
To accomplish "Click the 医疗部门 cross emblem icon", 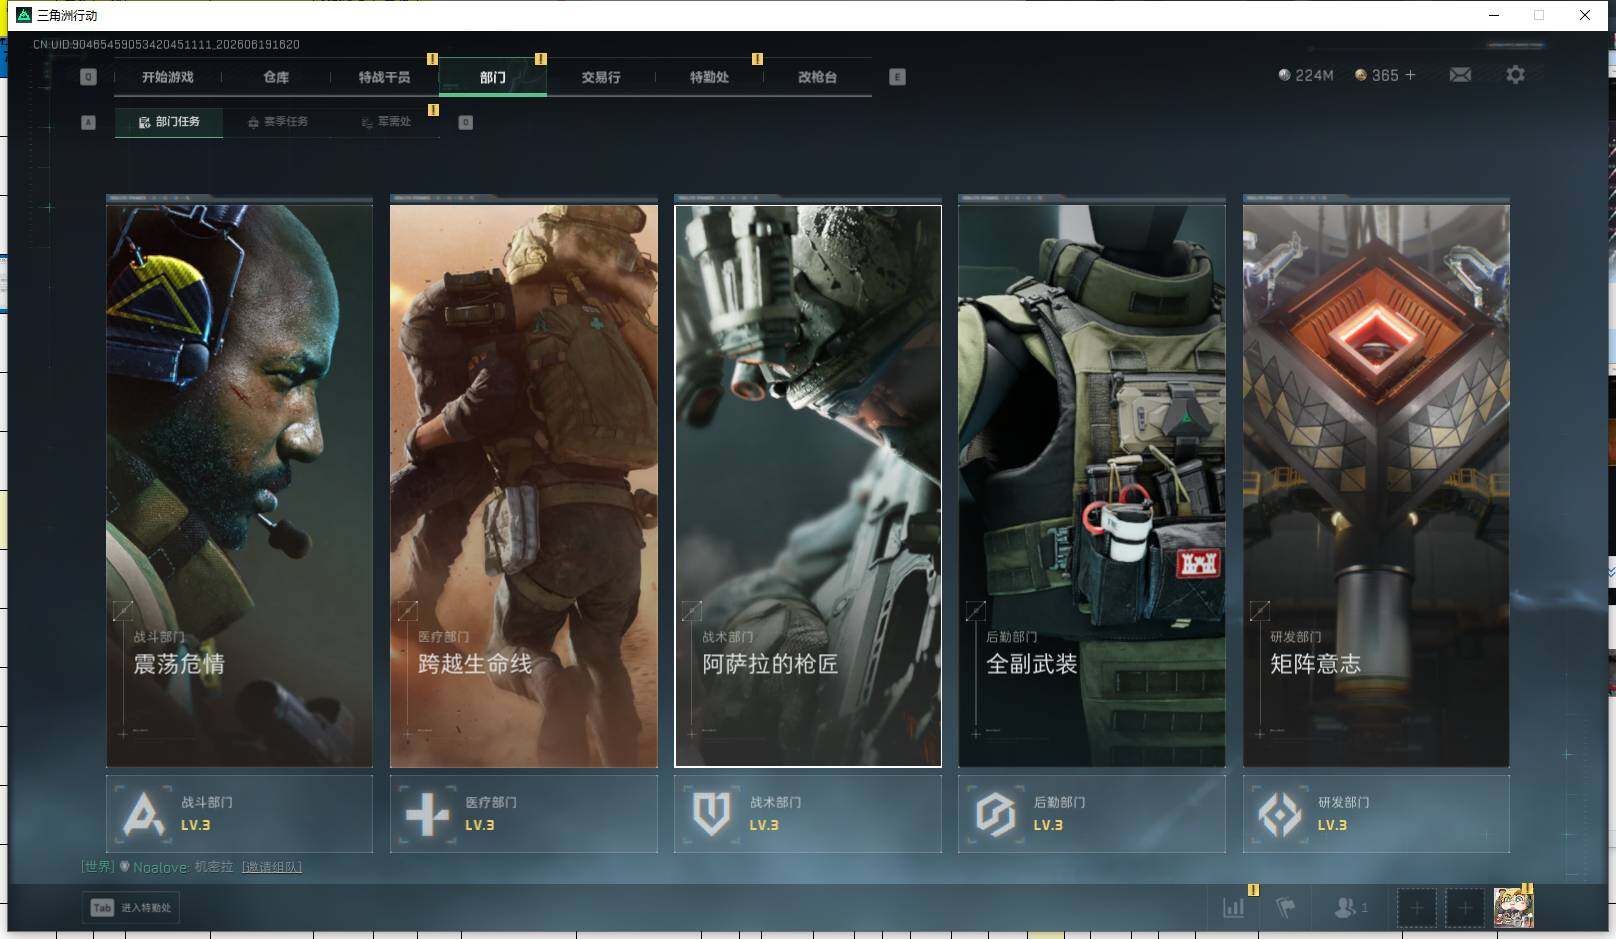I will (427, 814).
